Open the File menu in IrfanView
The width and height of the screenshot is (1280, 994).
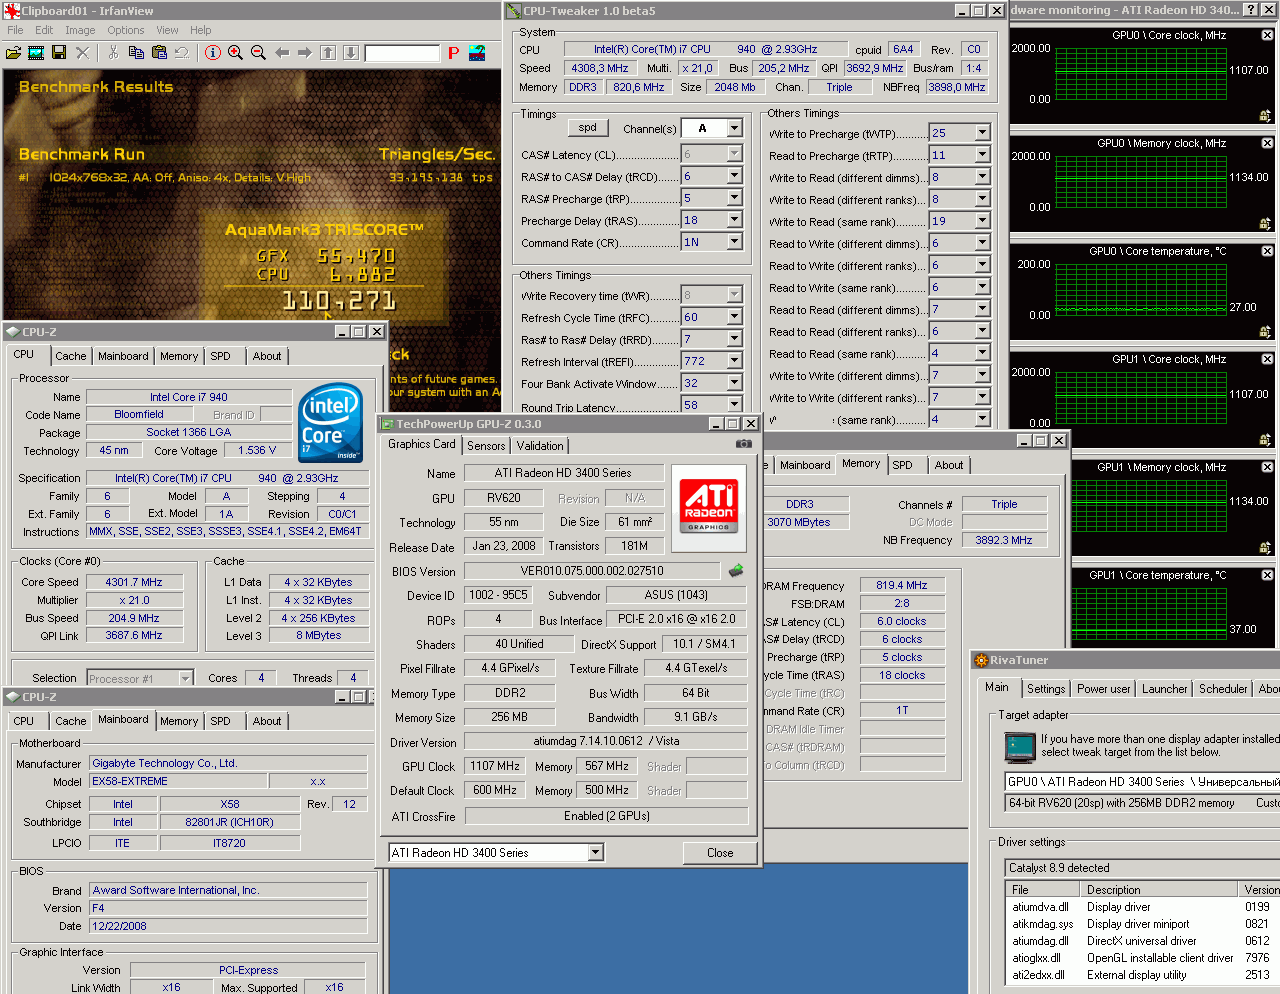(15, 30)
